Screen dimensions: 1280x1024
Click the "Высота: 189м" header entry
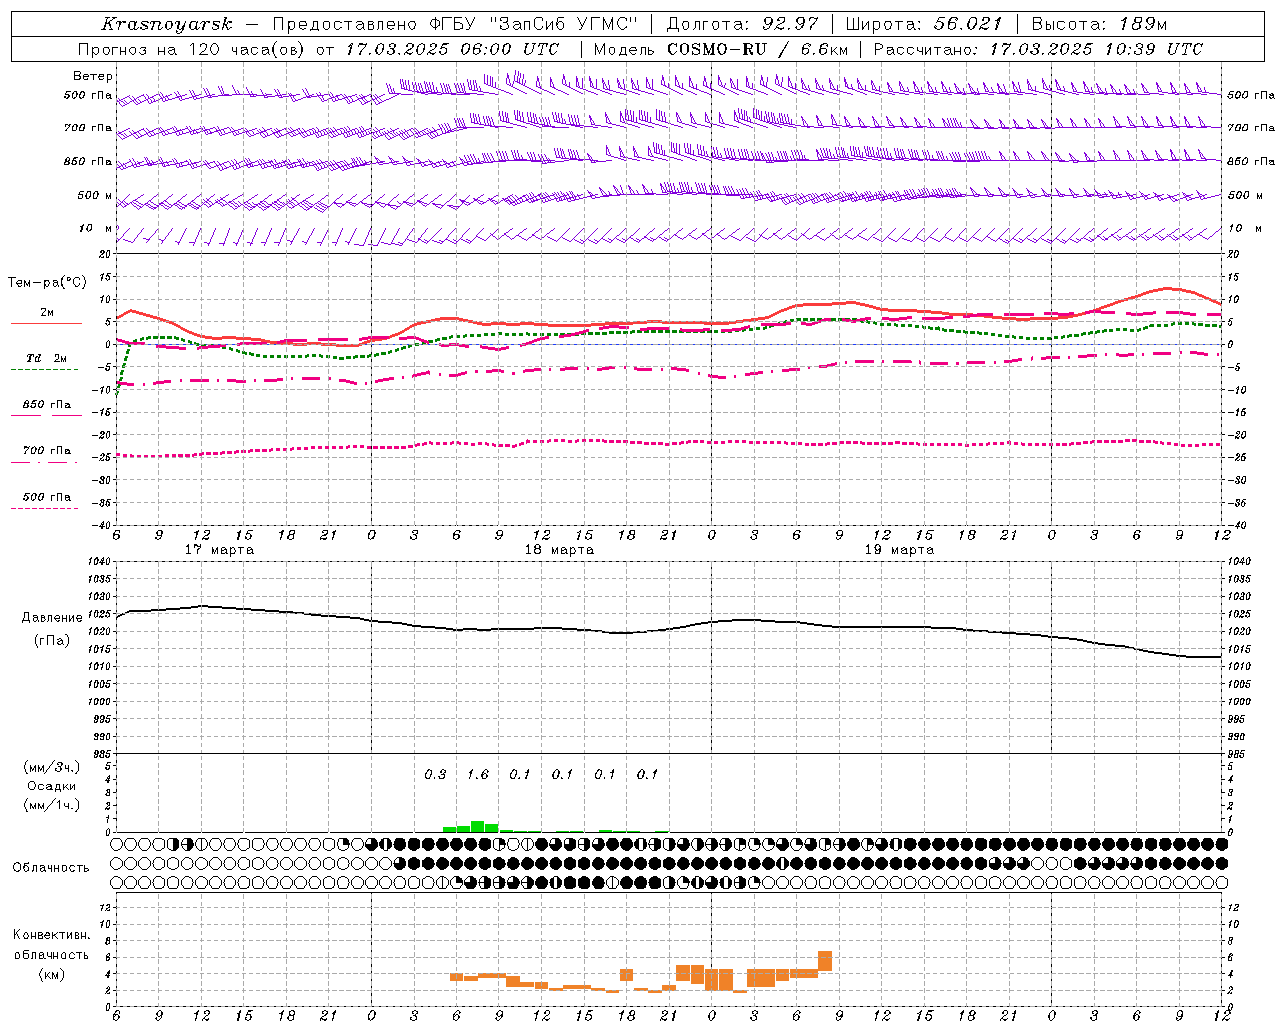click(1099, 24)
